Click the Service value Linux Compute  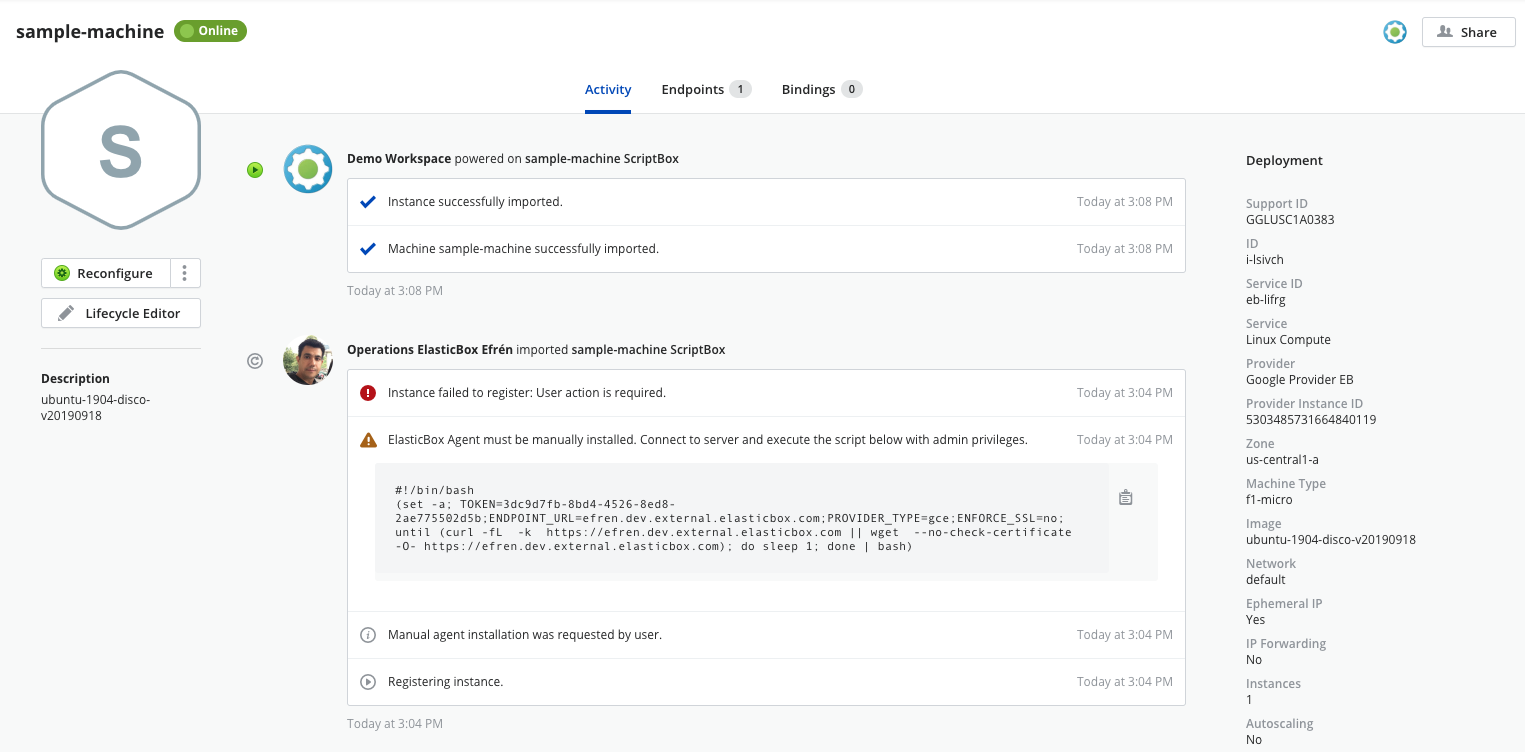[1288, 340]
